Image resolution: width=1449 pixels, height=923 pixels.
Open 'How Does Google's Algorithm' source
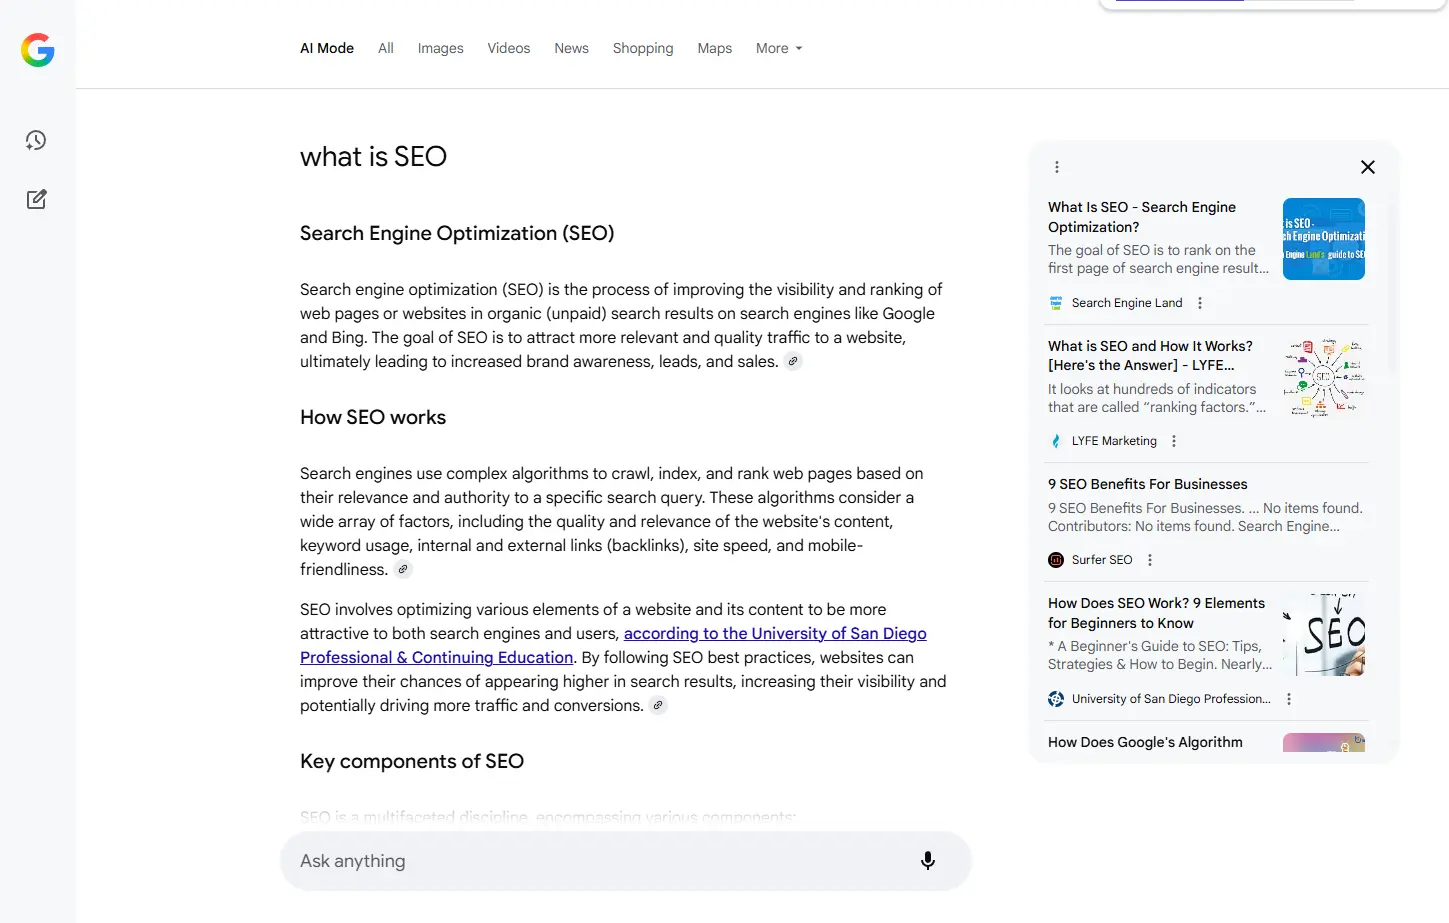(x=1145, y=742)
